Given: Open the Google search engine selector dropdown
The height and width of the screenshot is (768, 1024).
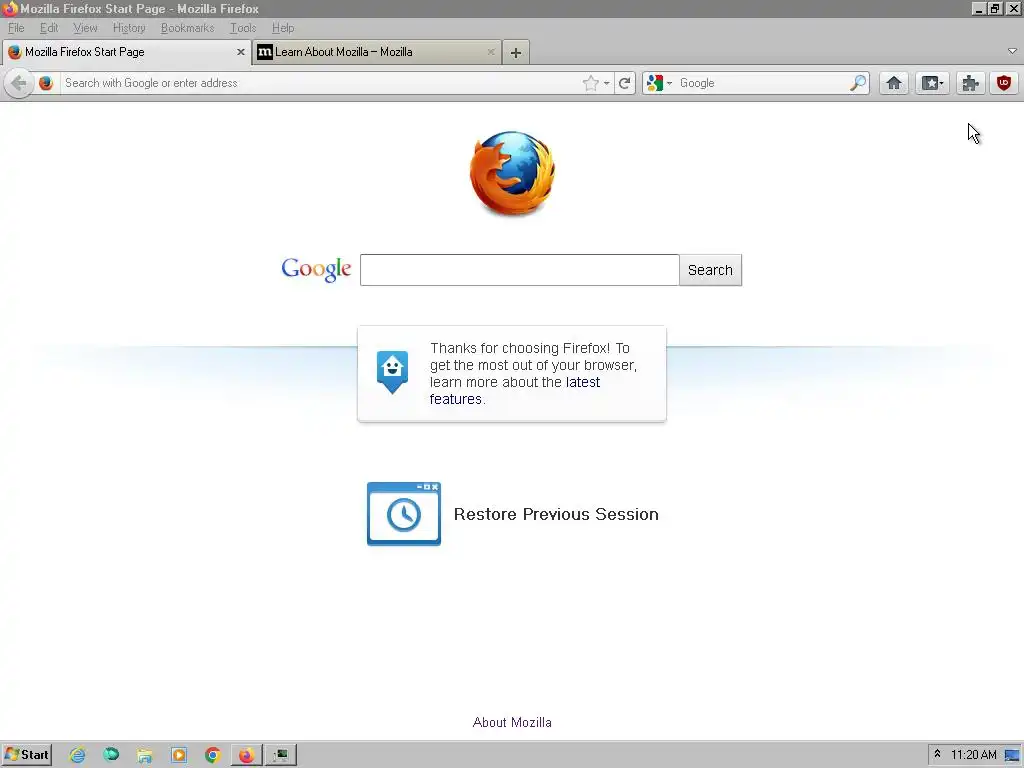Looking at the screenshot, I should click(x=659, y=84).
